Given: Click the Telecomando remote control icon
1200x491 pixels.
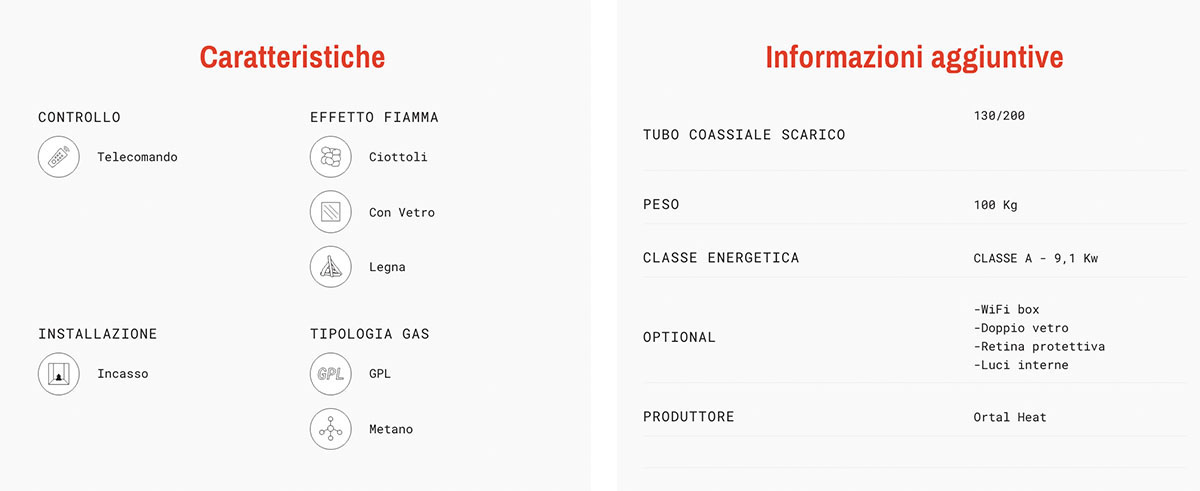Looking at the screenshot, I should [59, 157].
